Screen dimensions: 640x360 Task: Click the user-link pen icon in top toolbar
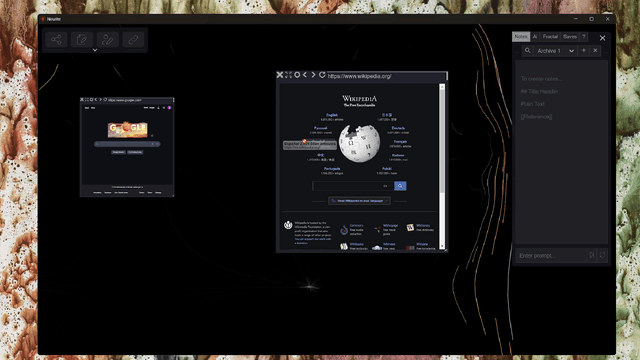coord(107,40)
